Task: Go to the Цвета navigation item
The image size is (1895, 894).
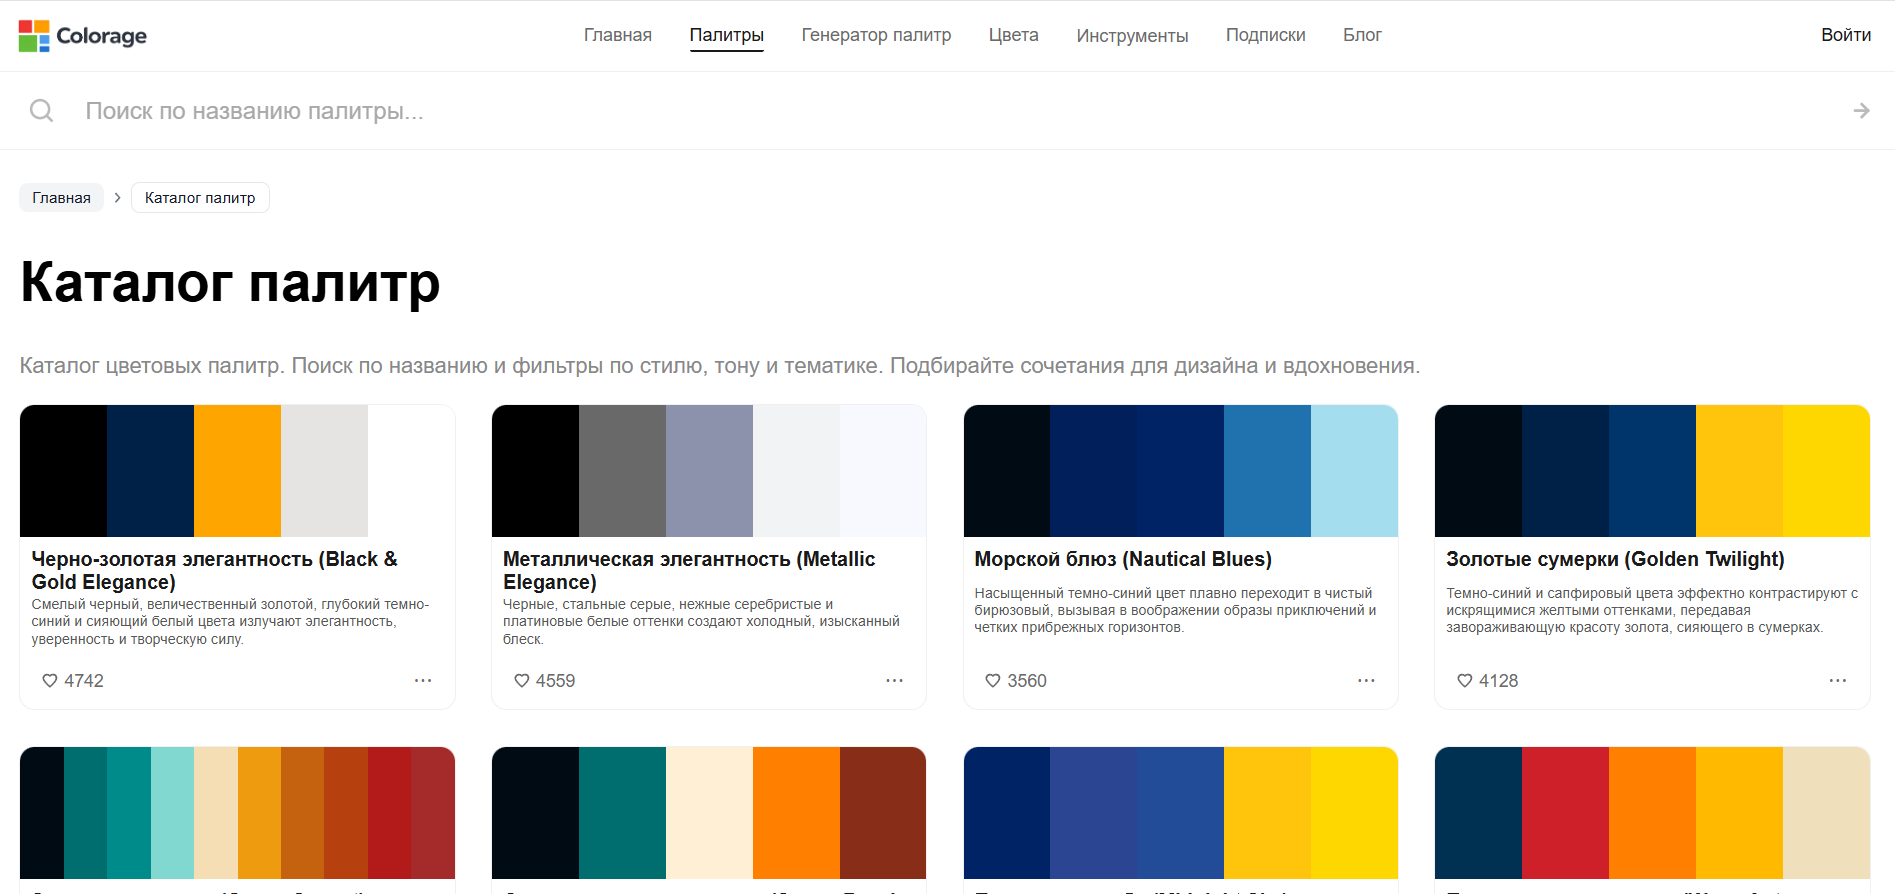Action: [x=1014, y=35]
